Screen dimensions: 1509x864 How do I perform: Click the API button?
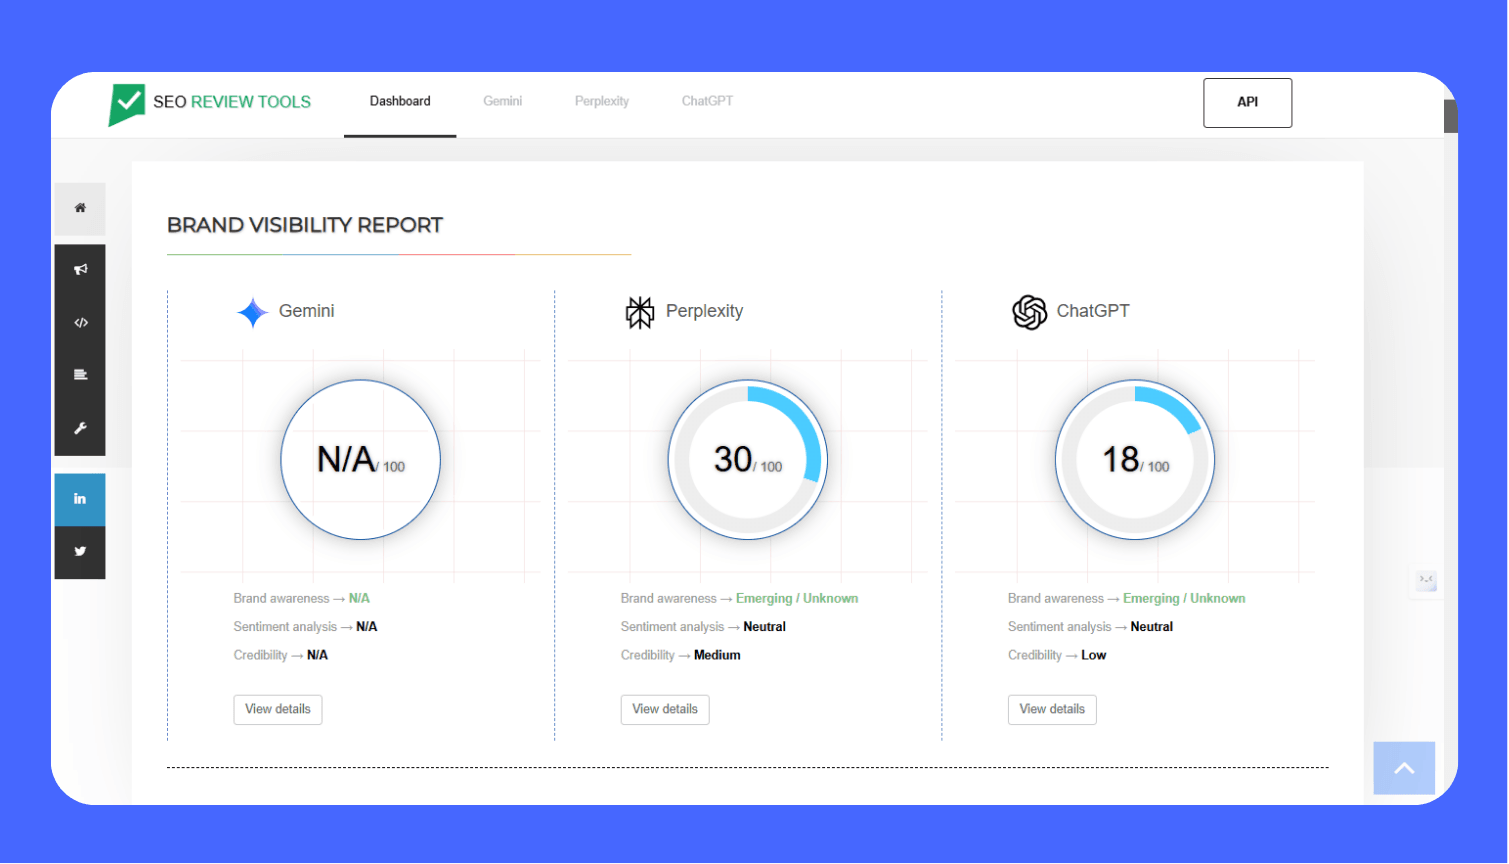[x=1247, y=103]
